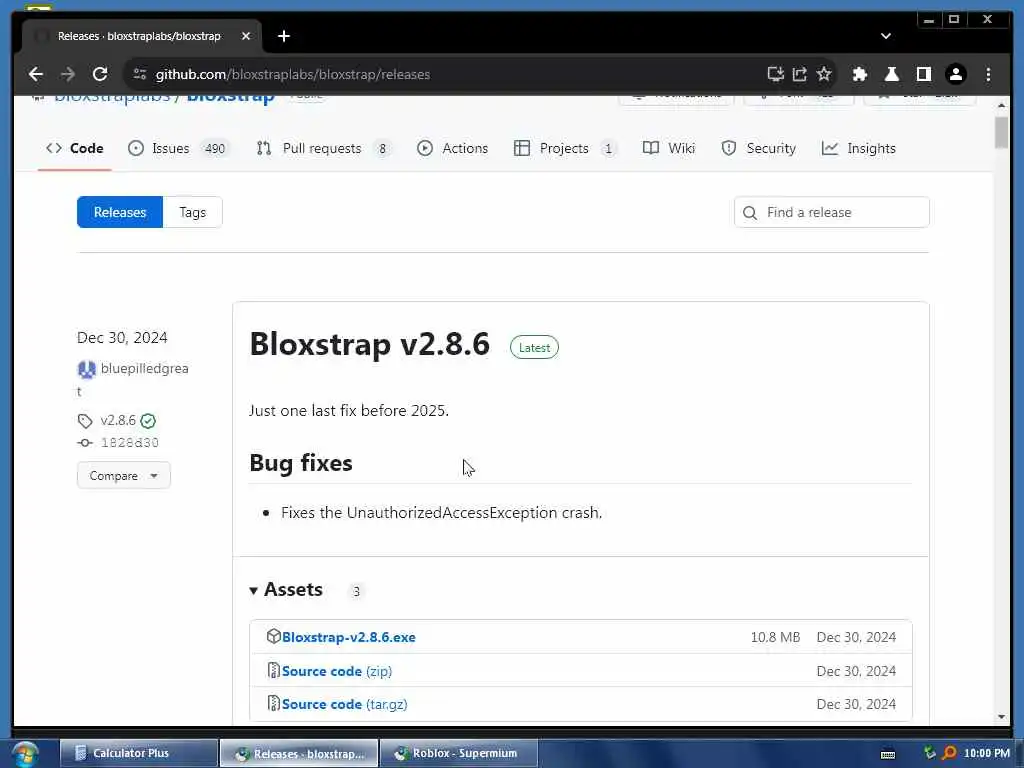The height and width of the screenshot is (768, 1024).
Task: Open the Projects tab
Action: click(565, 148)
